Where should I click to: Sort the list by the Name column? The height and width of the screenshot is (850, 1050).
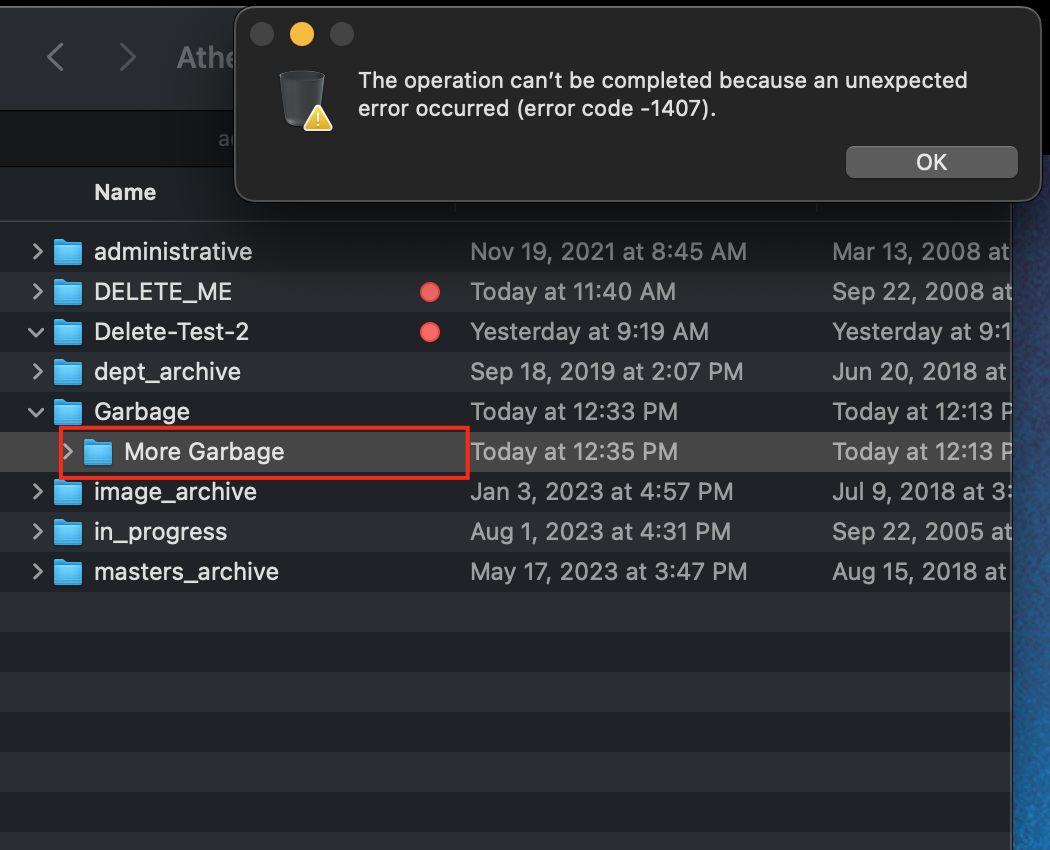click(x=125, y=192)
